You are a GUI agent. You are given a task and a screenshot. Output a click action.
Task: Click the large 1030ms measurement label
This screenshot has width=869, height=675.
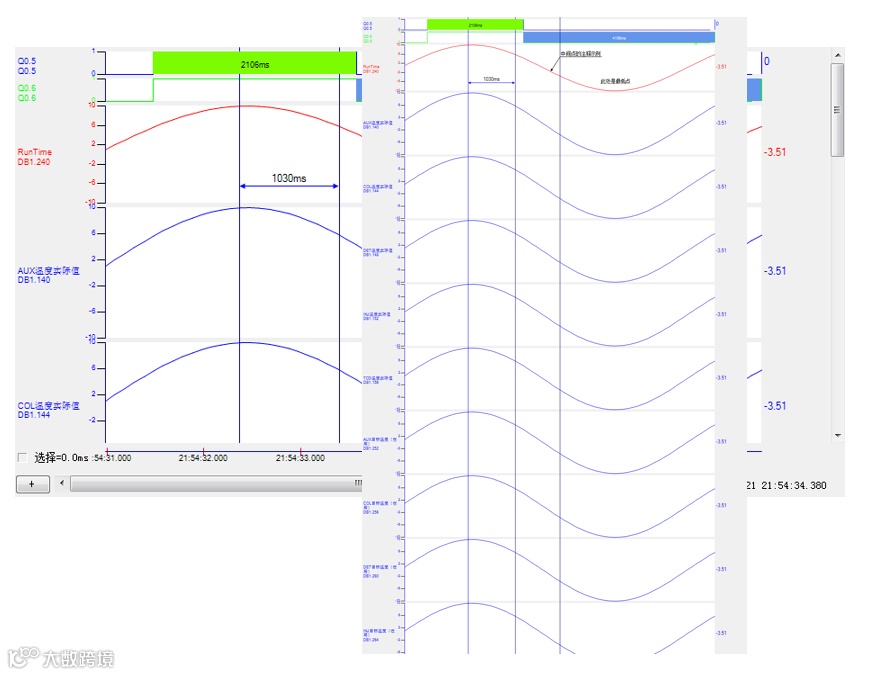[x=289, y=178]
